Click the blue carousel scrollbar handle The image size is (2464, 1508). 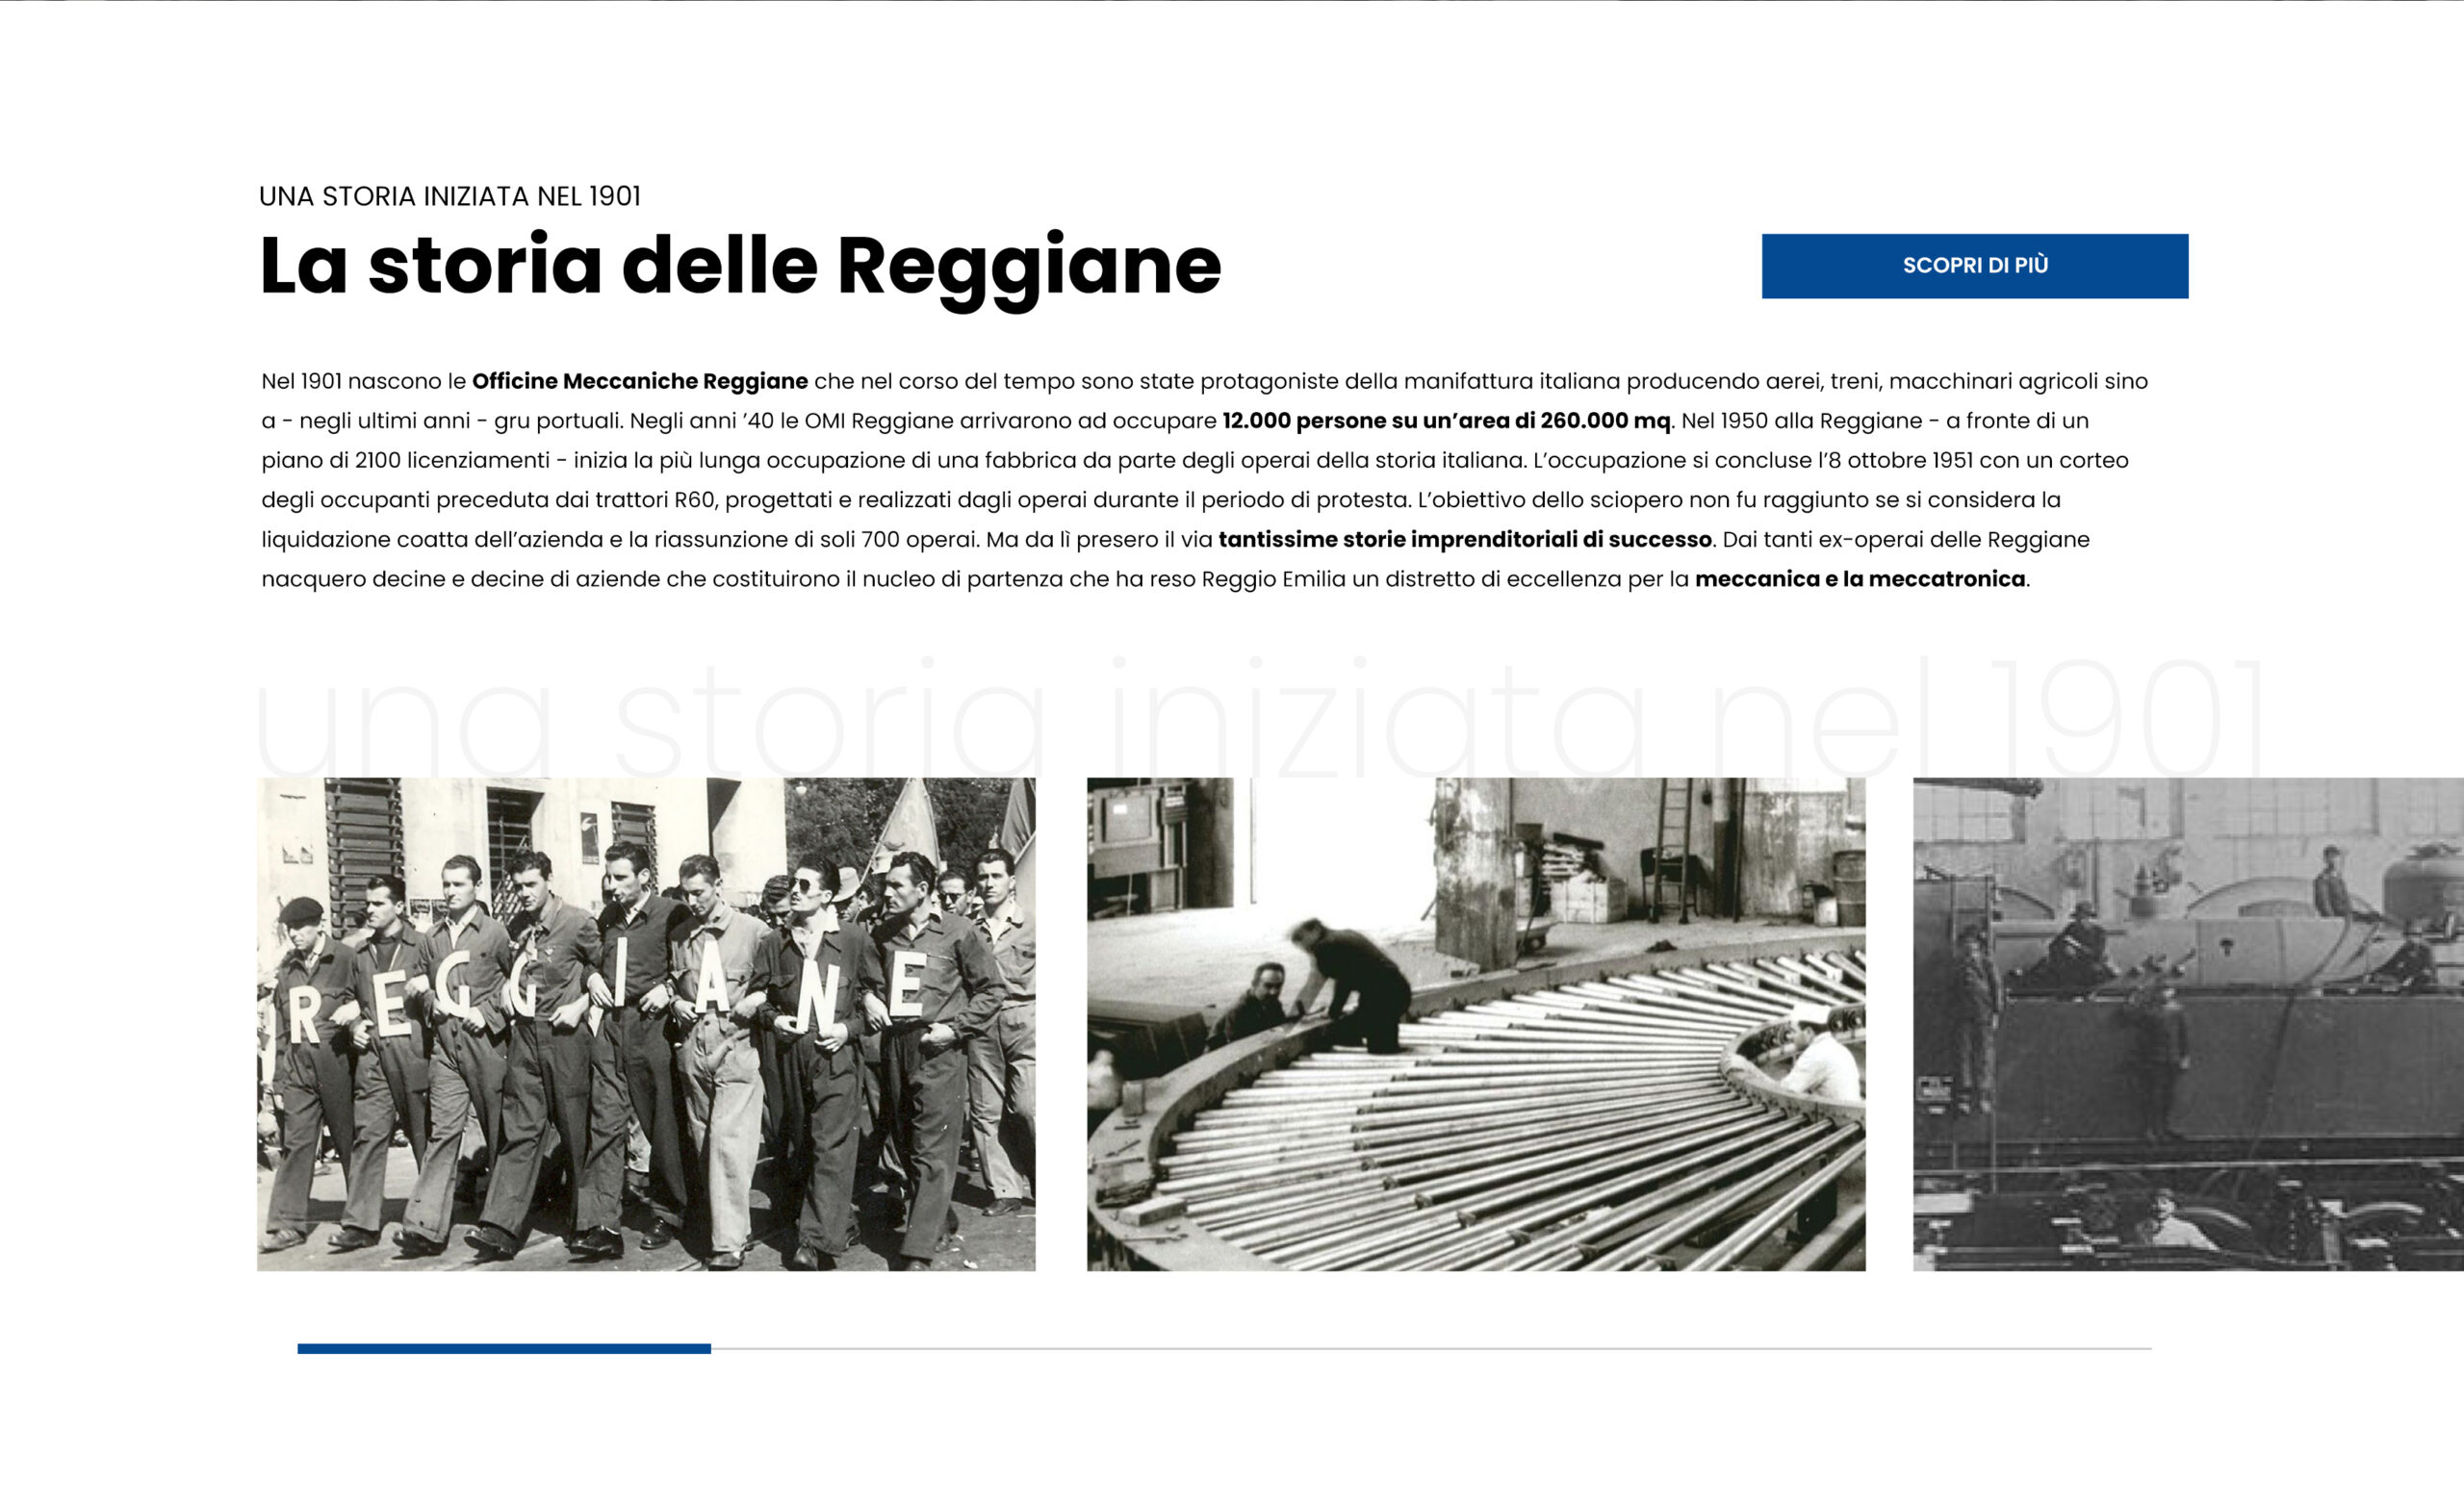pos(503,1349)
